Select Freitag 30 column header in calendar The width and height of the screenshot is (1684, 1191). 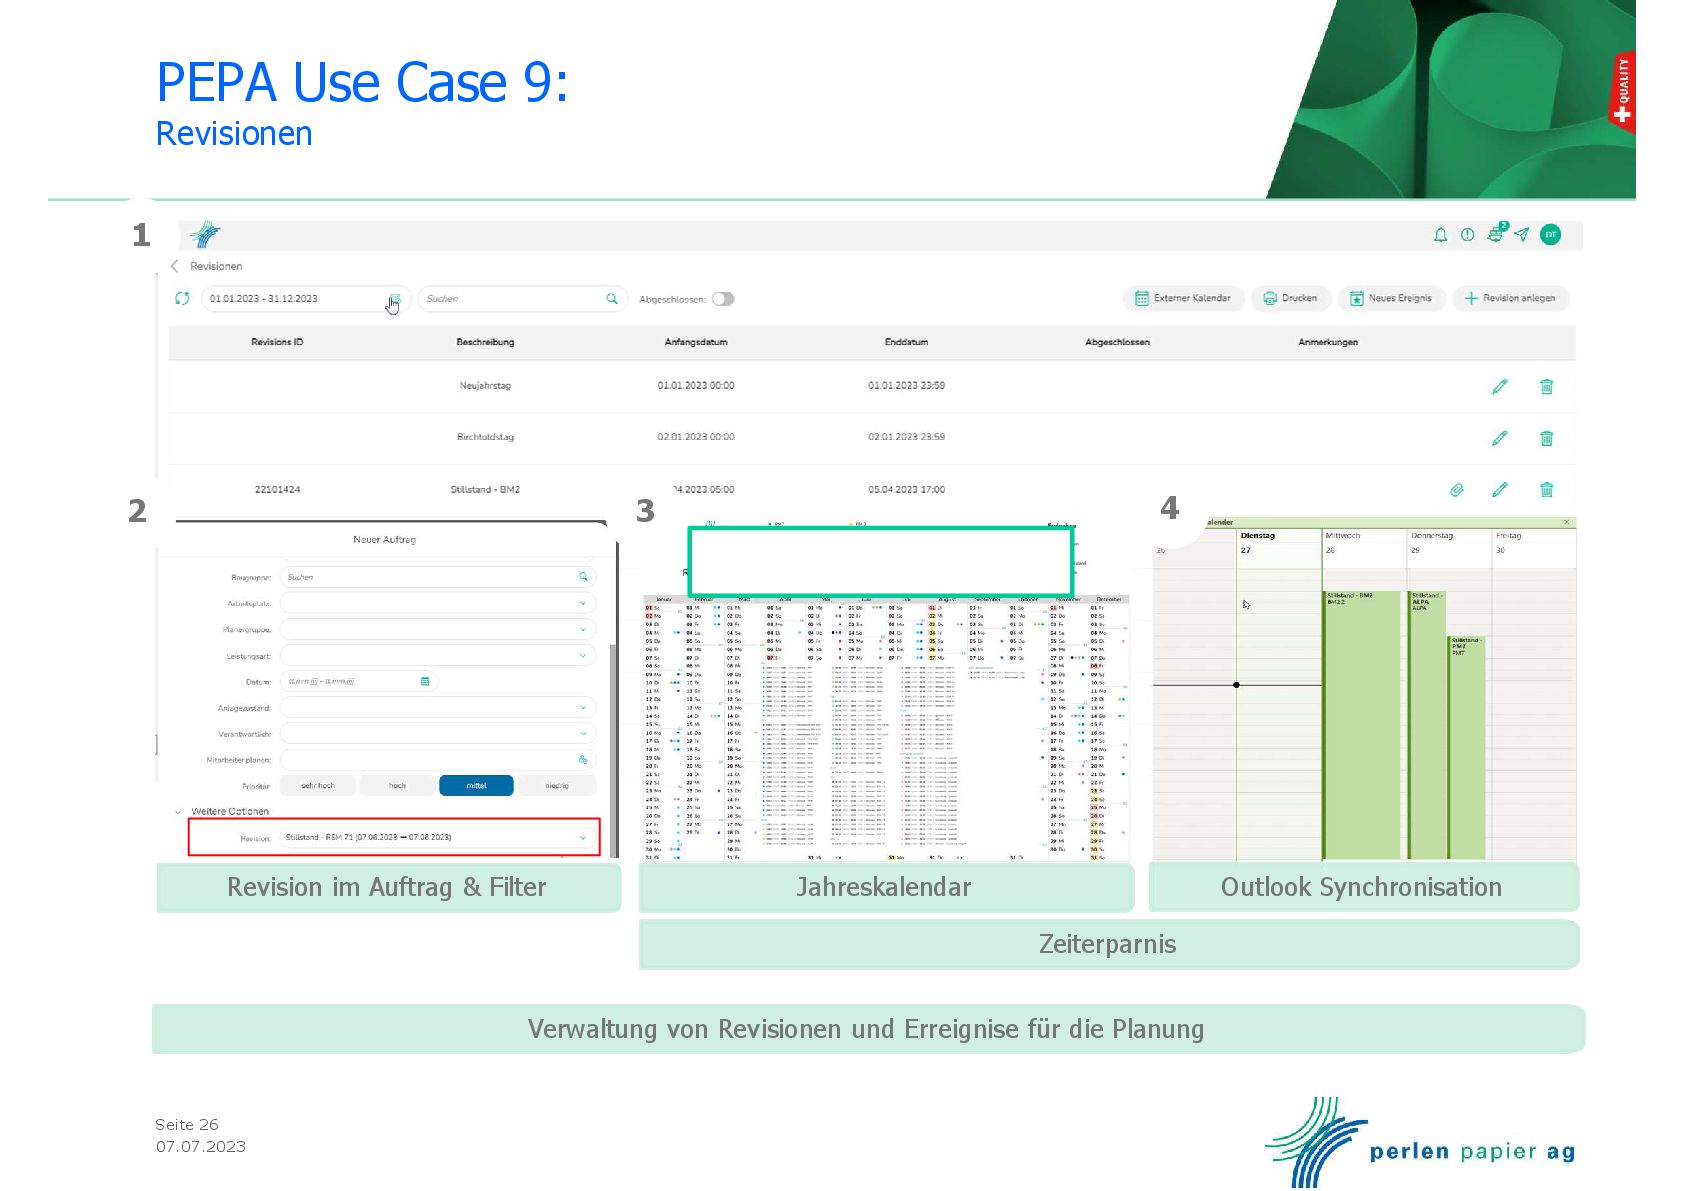pyautogui.click(x=1534, y=542)
